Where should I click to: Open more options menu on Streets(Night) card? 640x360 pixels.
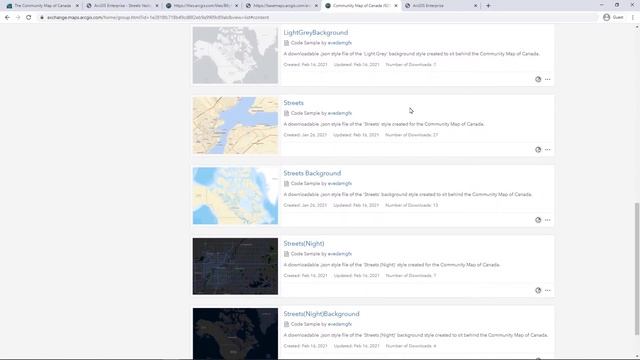[548, 290]
